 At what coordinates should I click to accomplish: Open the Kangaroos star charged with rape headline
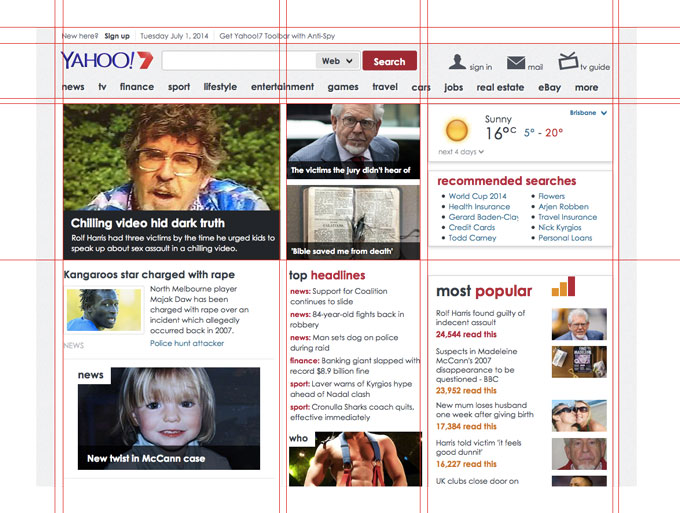(x=149, y=274)
